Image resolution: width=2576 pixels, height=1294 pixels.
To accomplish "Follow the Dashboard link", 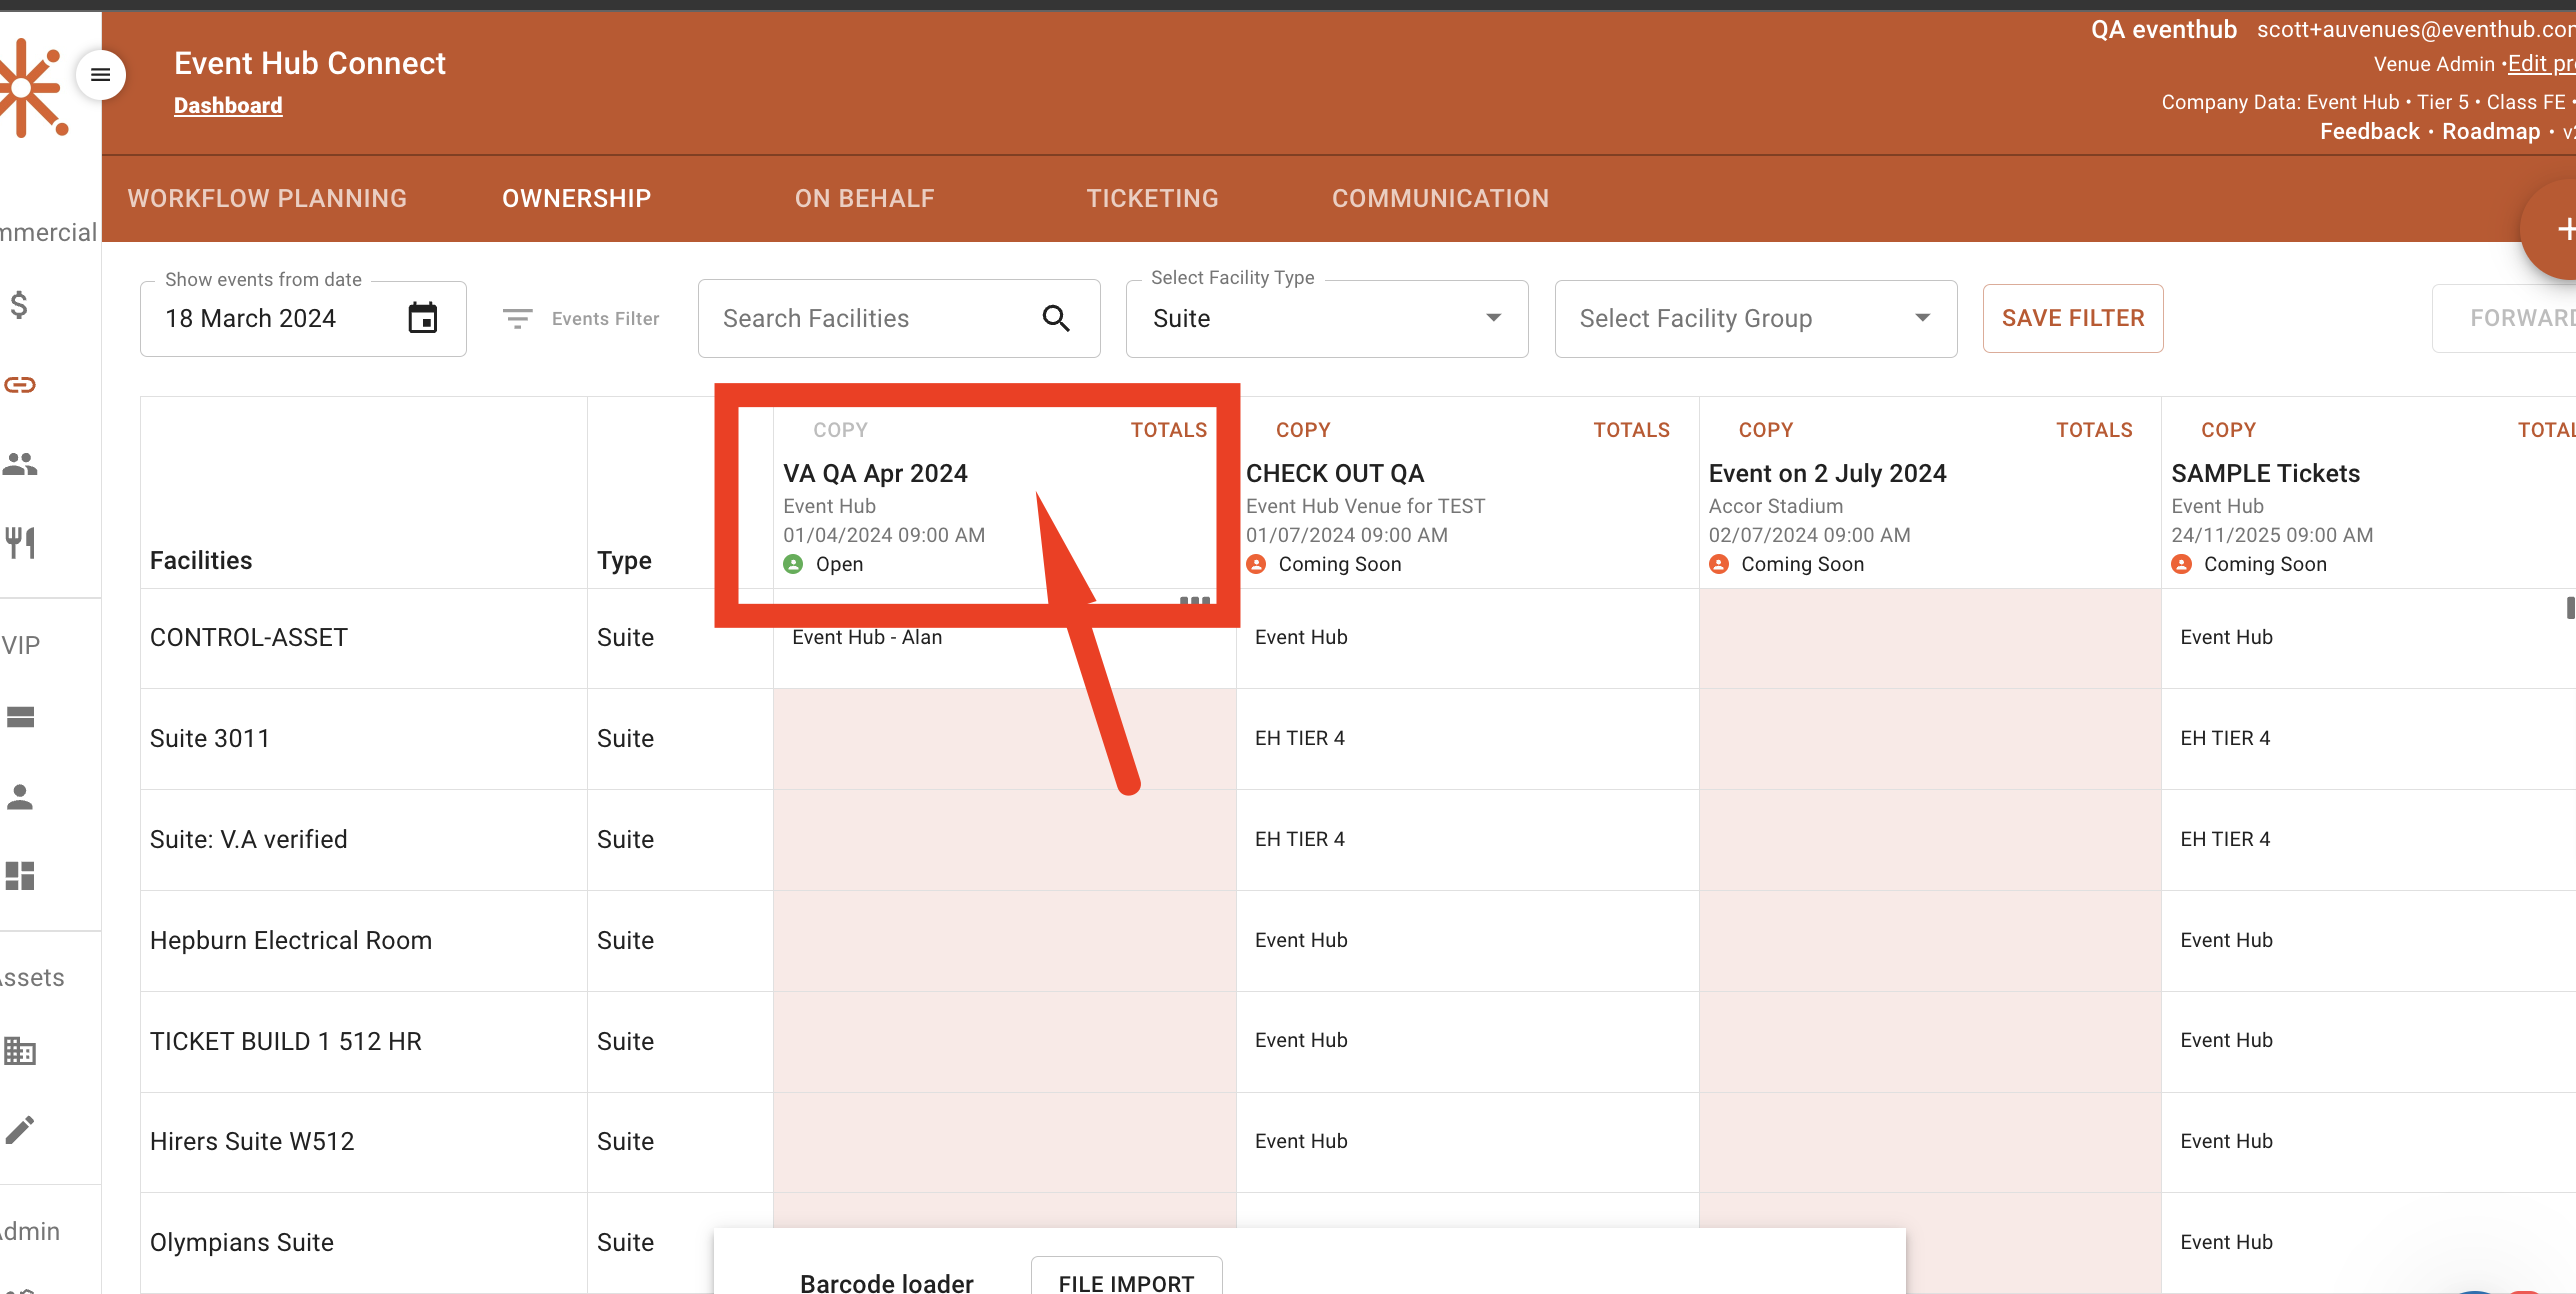I will click(x=228, y=106).
